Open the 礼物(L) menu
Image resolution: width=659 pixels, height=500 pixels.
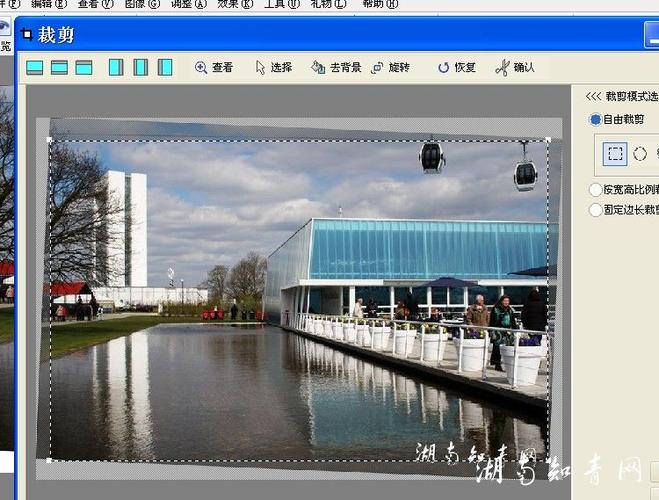329,5
